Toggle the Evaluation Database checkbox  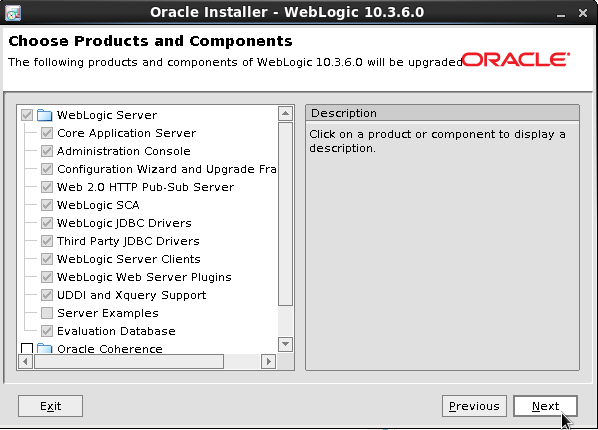pos(47,331)
